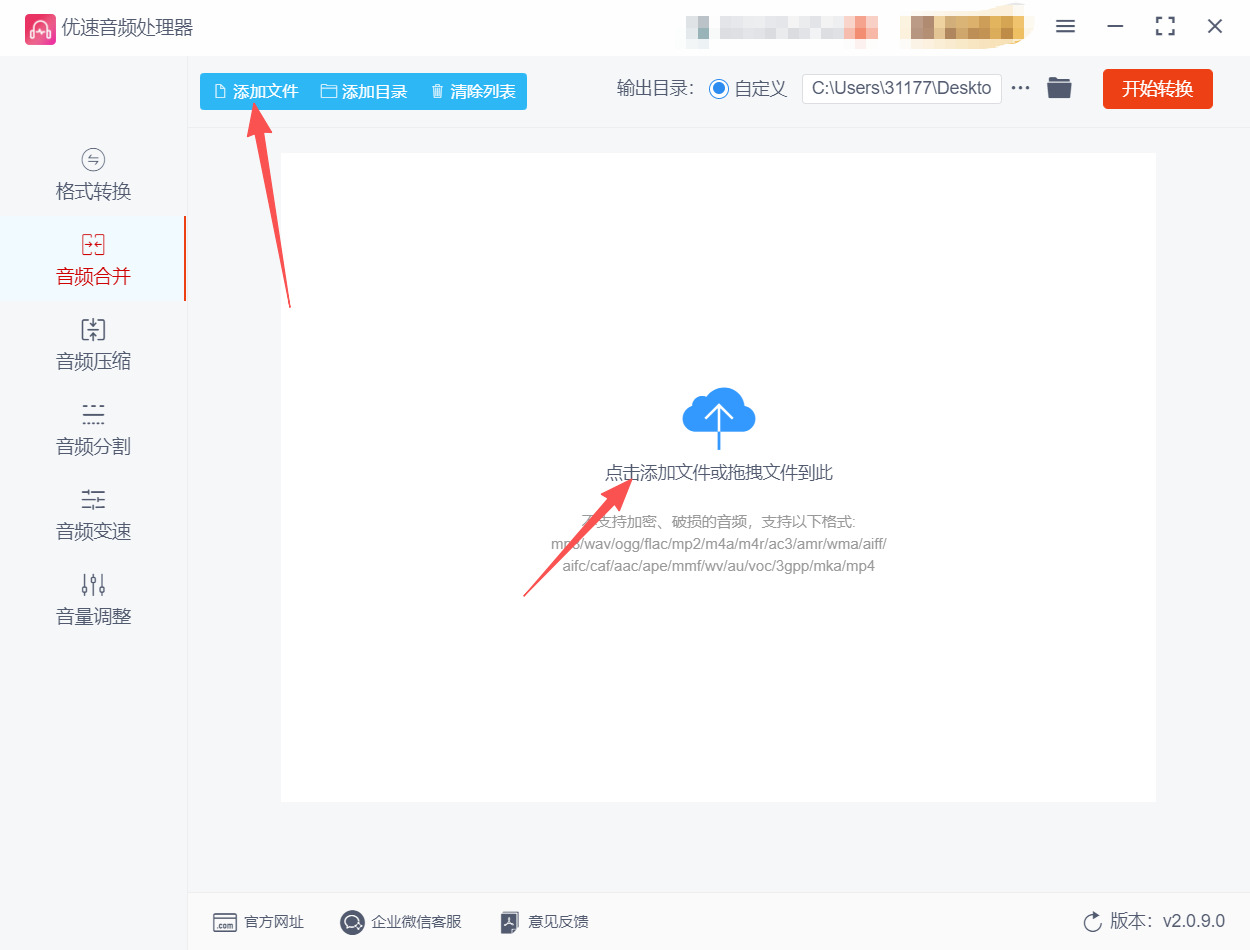The width and height of the screenshot is (1250, 950).
Task: Open the hamburger menu at top right
Action: 1065,26
